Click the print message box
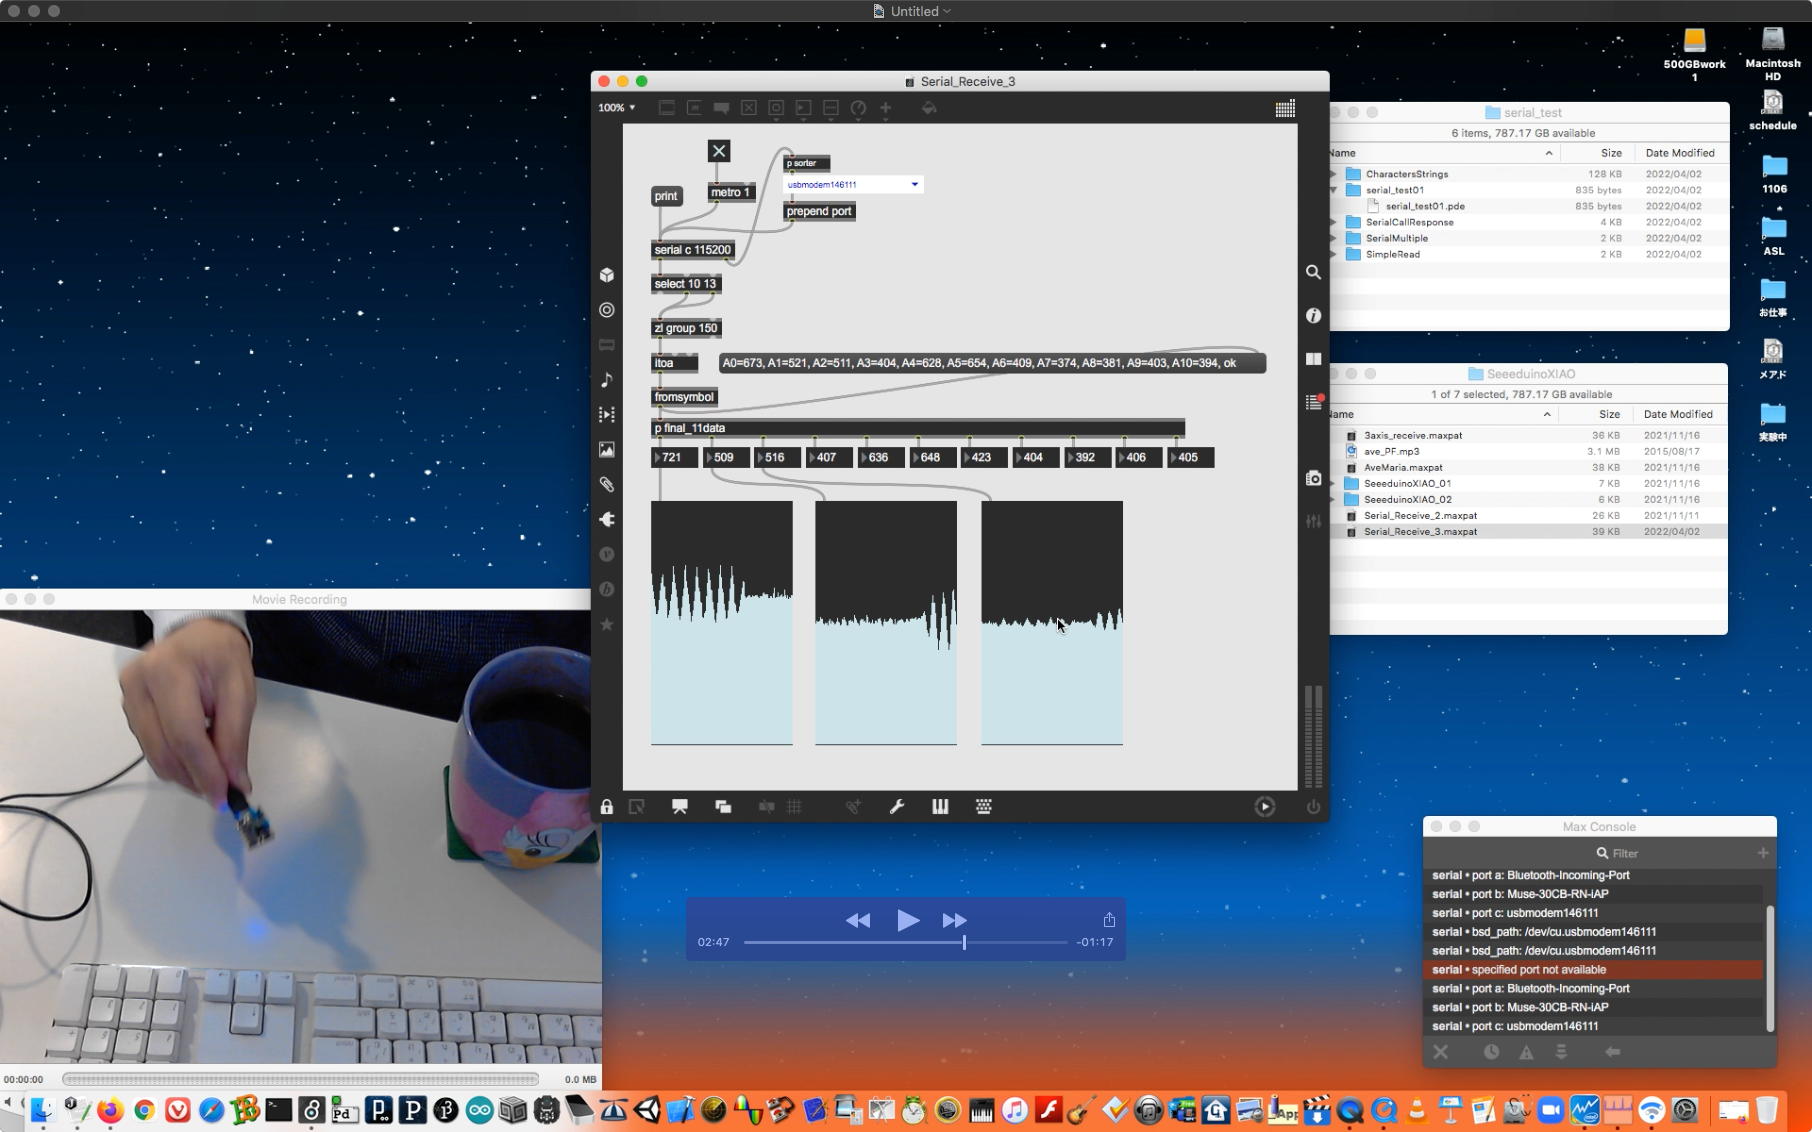 pyautogui.click(x=666, y=196)
